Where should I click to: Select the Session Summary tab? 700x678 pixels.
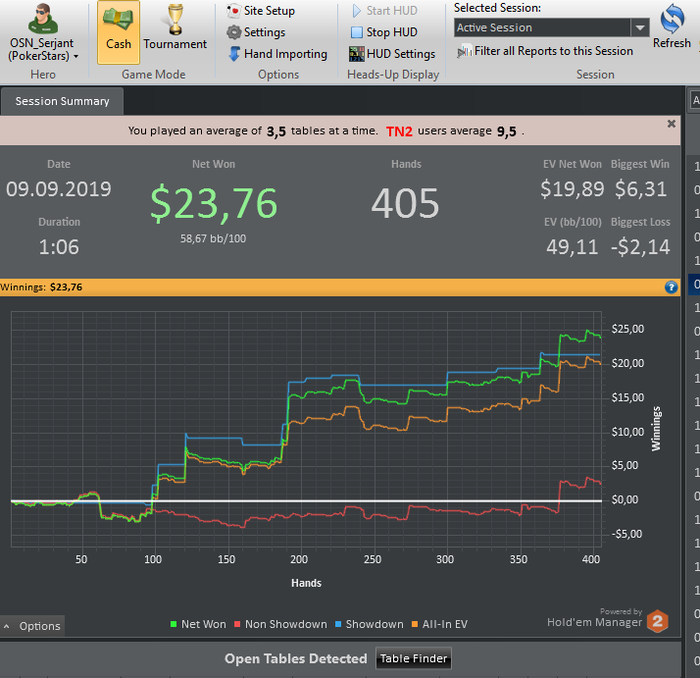tap(62, 101)
